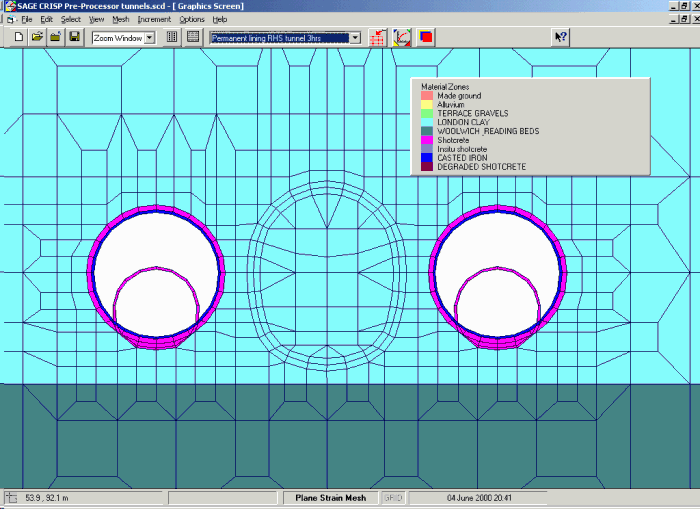The width and height of the screenshot is (700, 509).
Task: Click the Alluvium yellow swatch
Action: (427, 104)
